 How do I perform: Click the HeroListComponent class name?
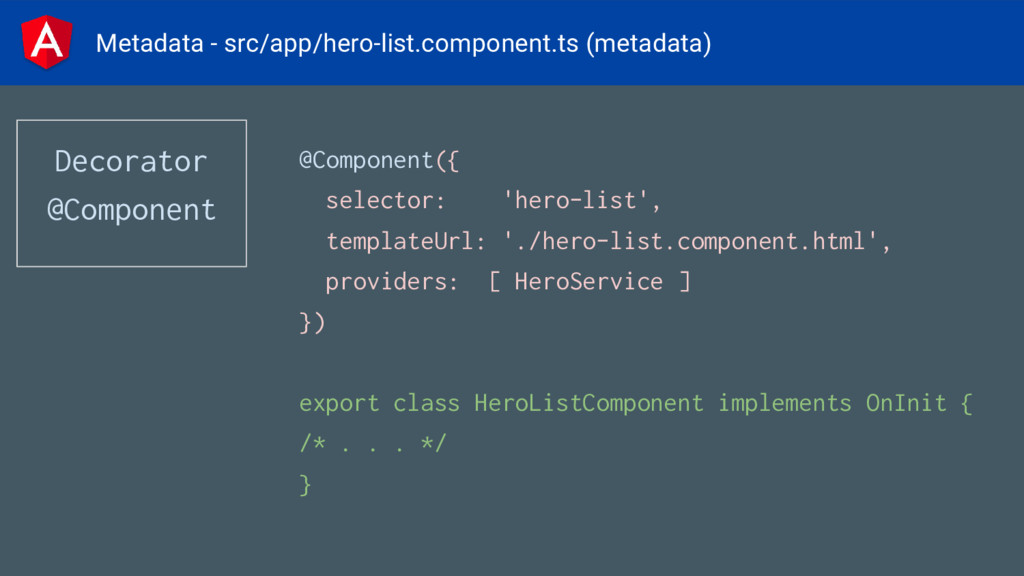588,404
